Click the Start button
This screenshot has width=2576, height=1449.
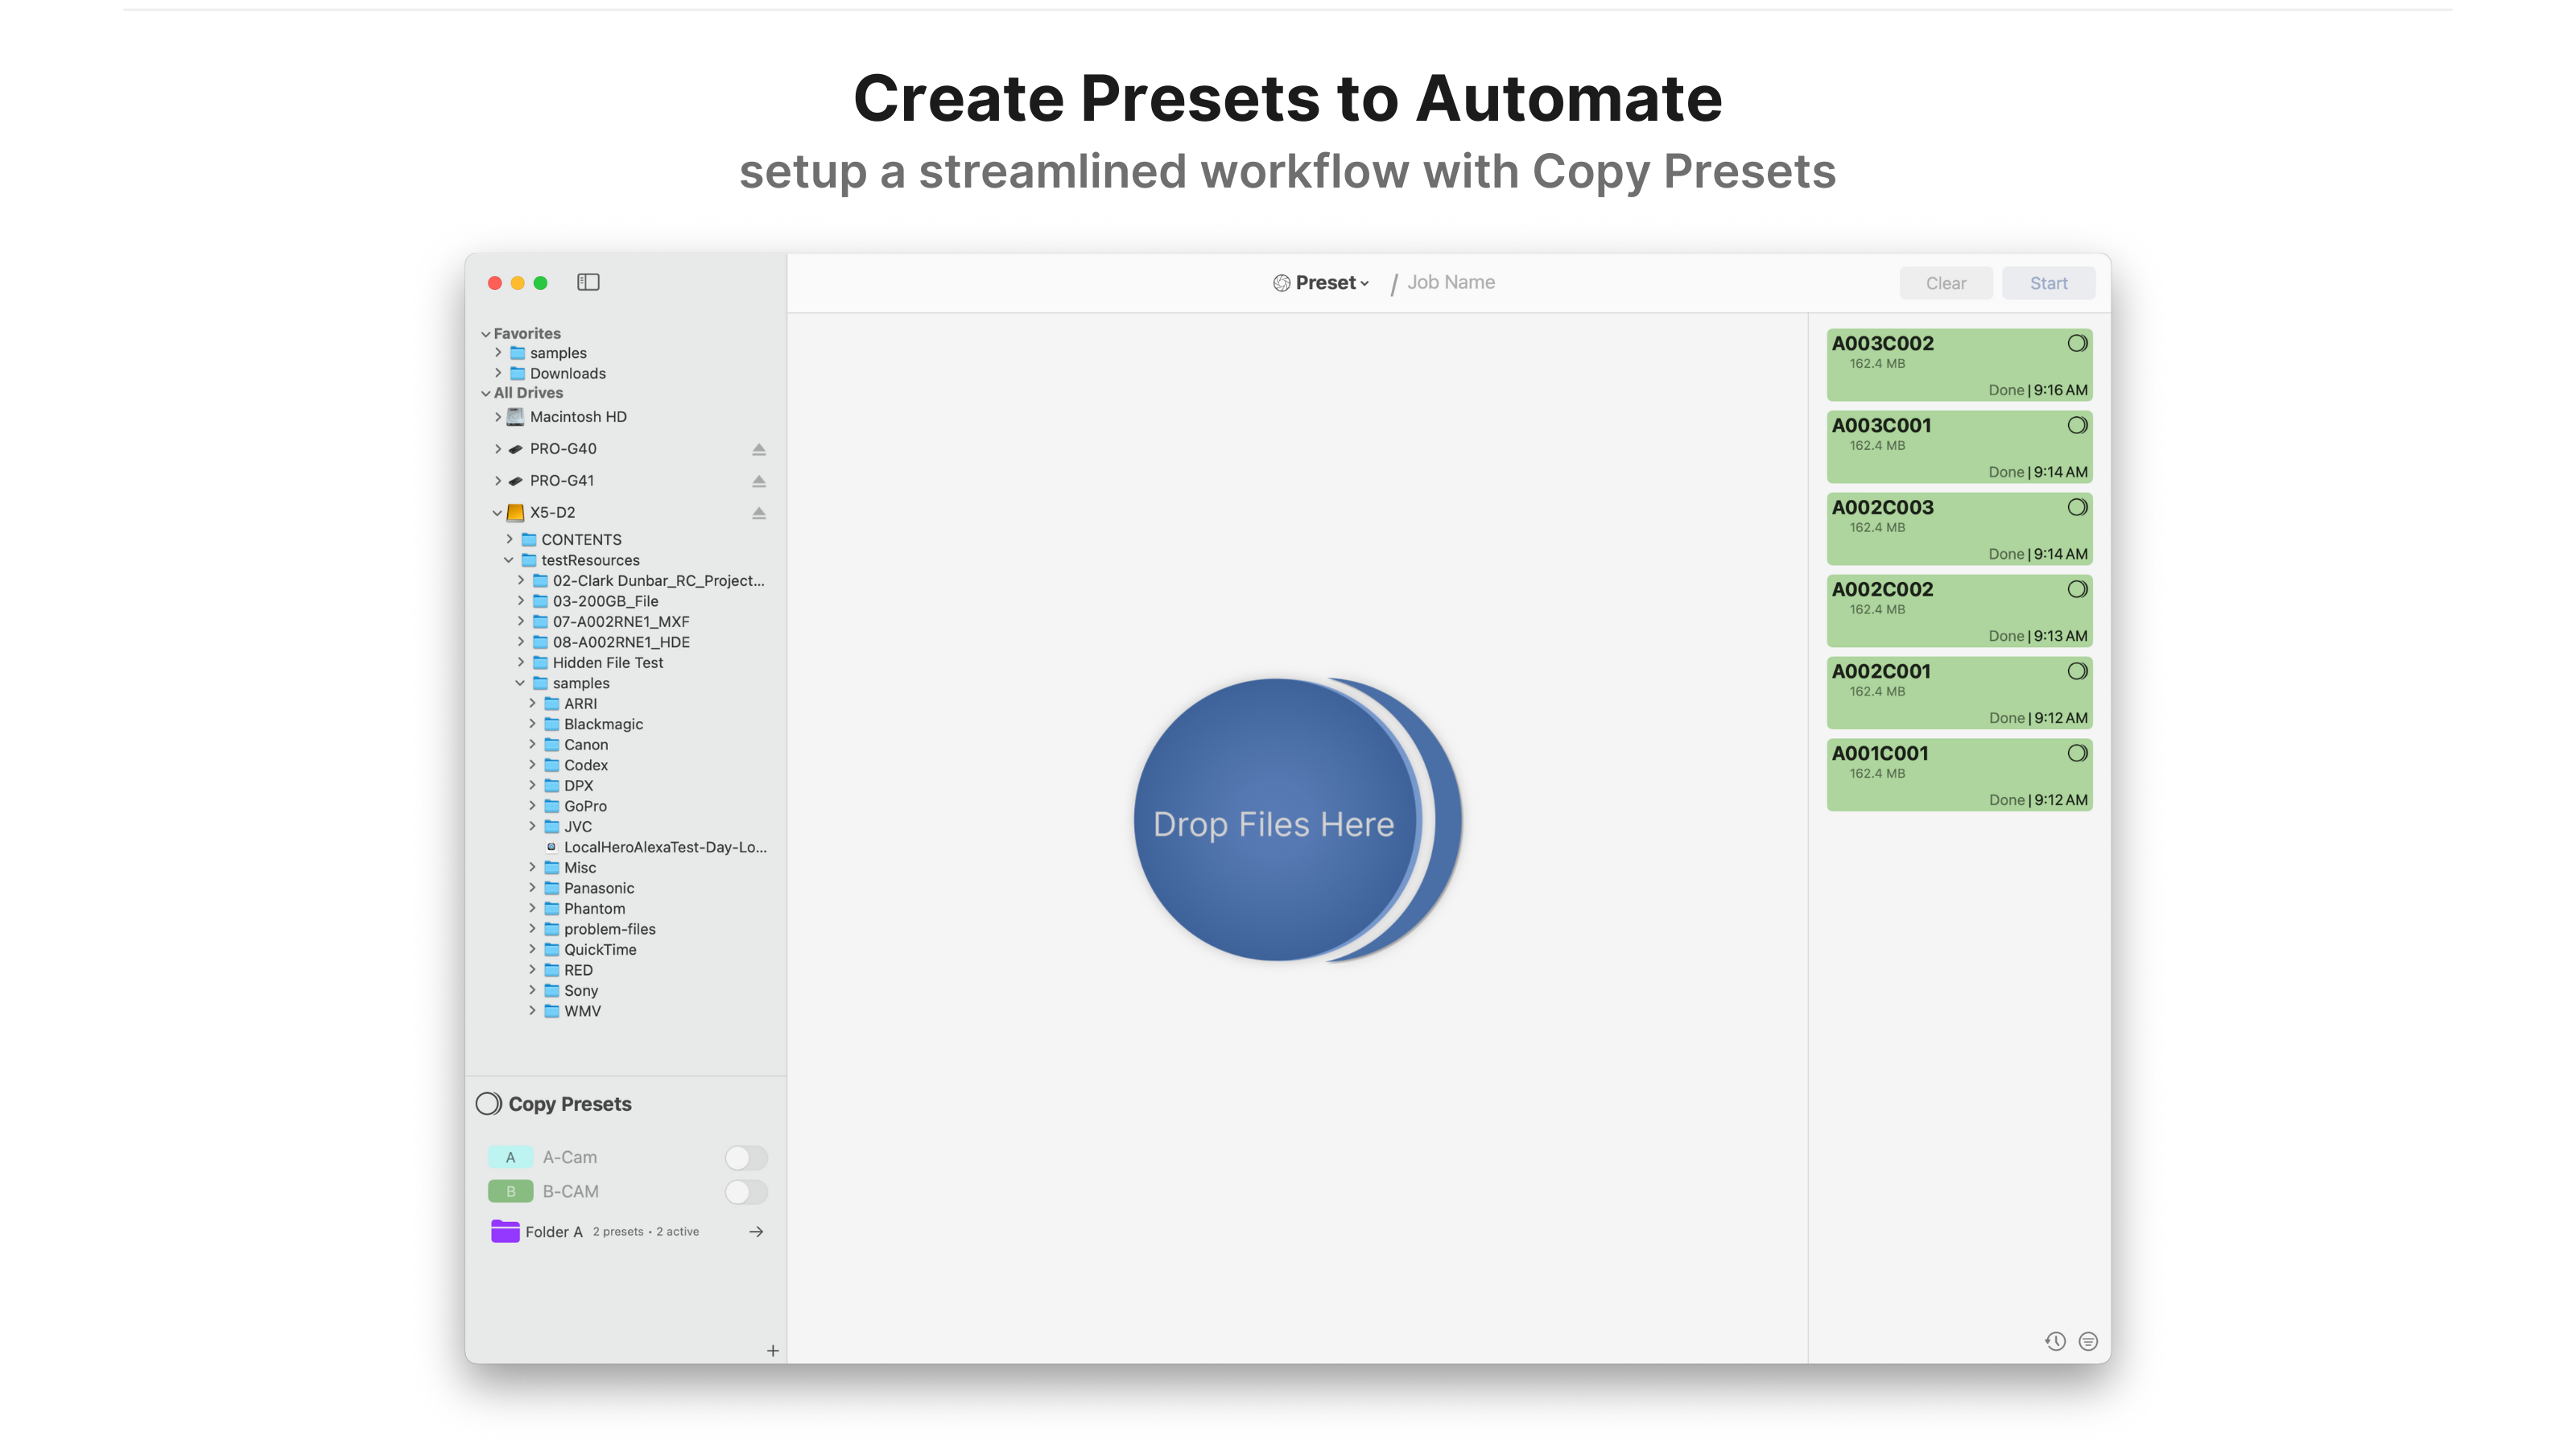(x=2048, y=283)
